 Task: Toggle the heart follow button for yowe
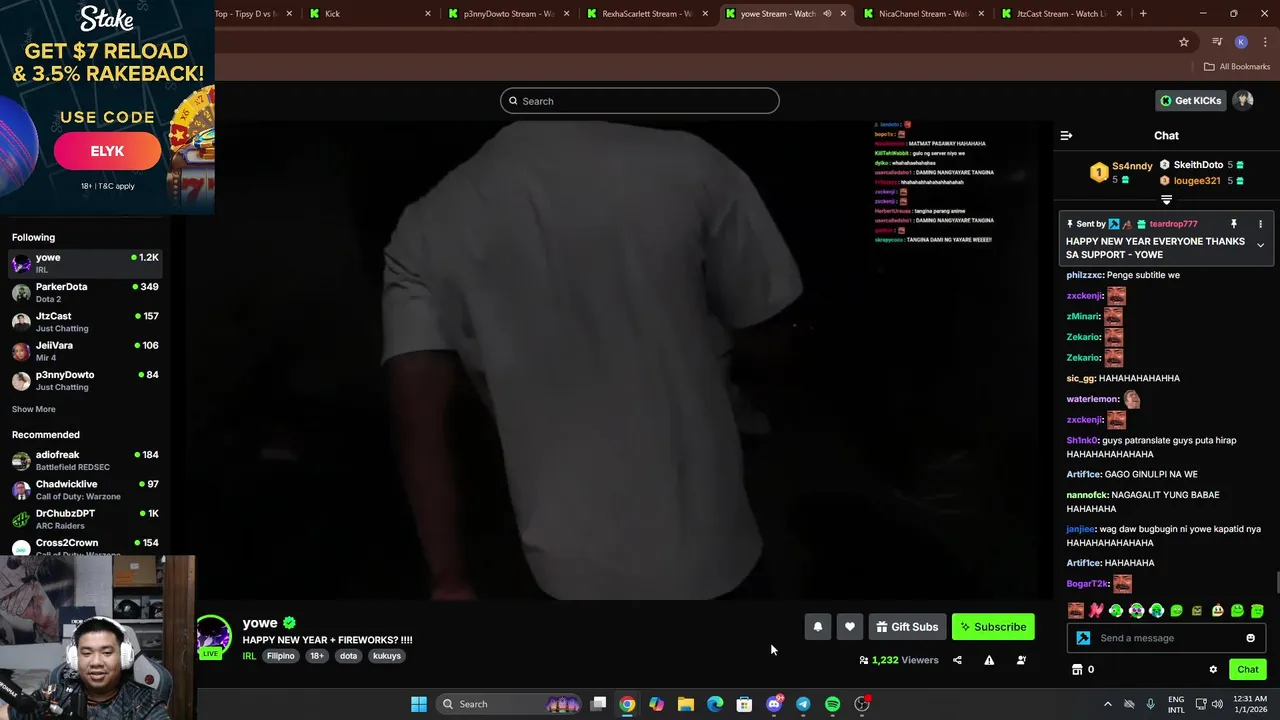[849, 627]
